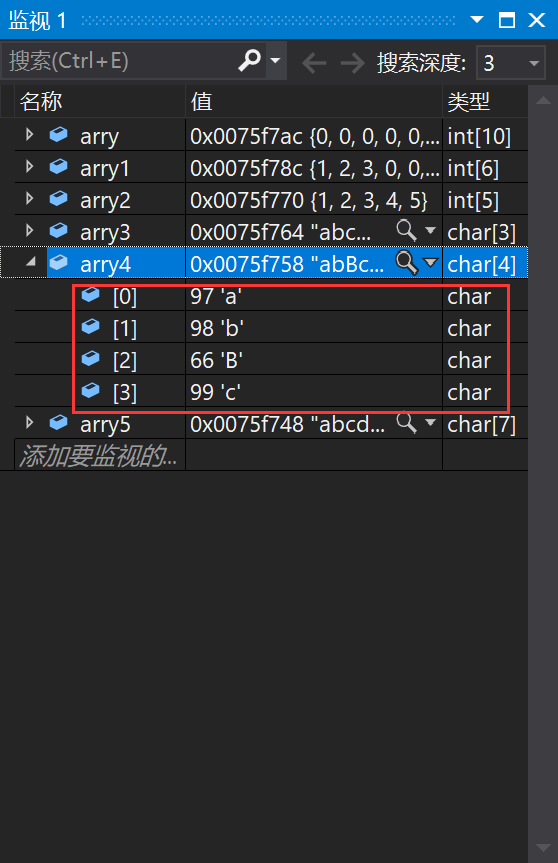Click value 0x0075f770 {1, 2, 3, 4, 5}
The height and width of the screenshot is (863, 558).
point(309,200)
